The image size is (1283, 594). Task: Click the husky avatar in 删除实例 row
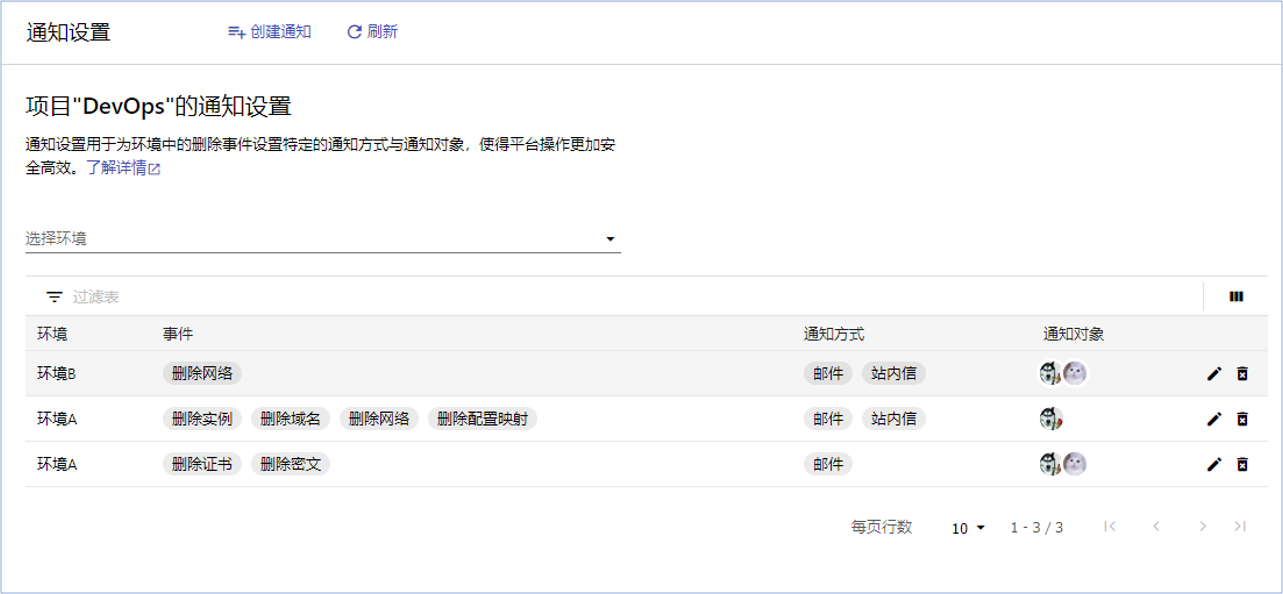click(1050, 419)
